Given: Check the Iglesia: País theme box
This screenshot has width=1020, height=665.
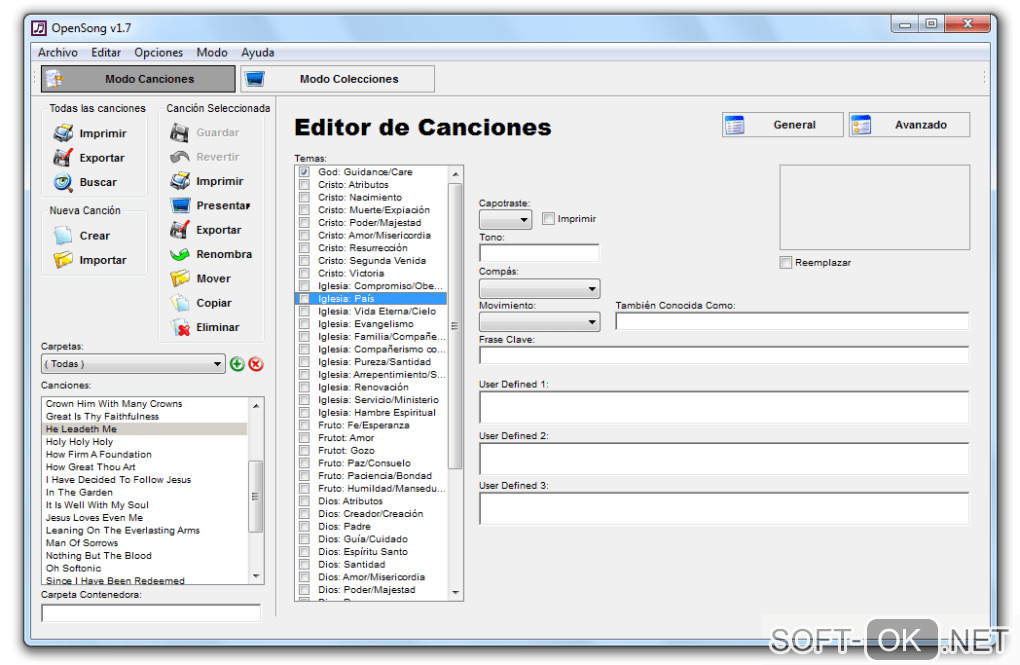Looking at the screenshot, I should 304,299.
